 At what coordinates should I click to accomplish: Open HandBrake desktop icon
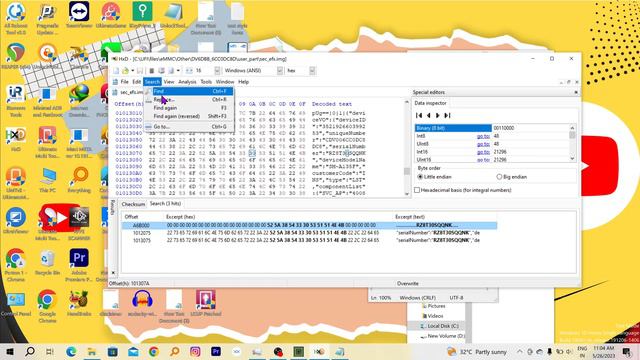coord(79,304)
